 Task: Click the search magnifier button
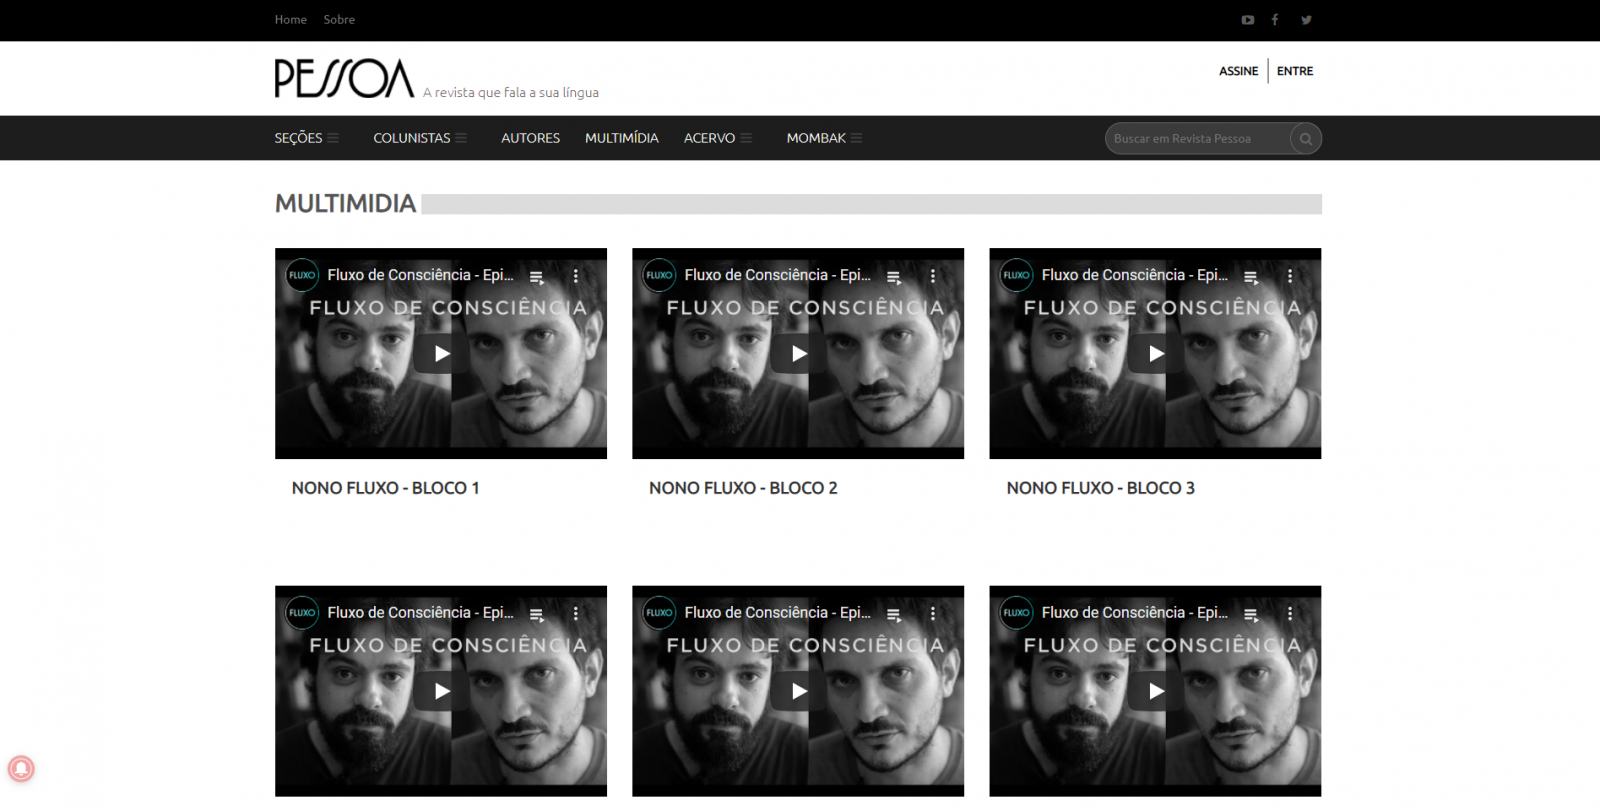pos(1305,139)
